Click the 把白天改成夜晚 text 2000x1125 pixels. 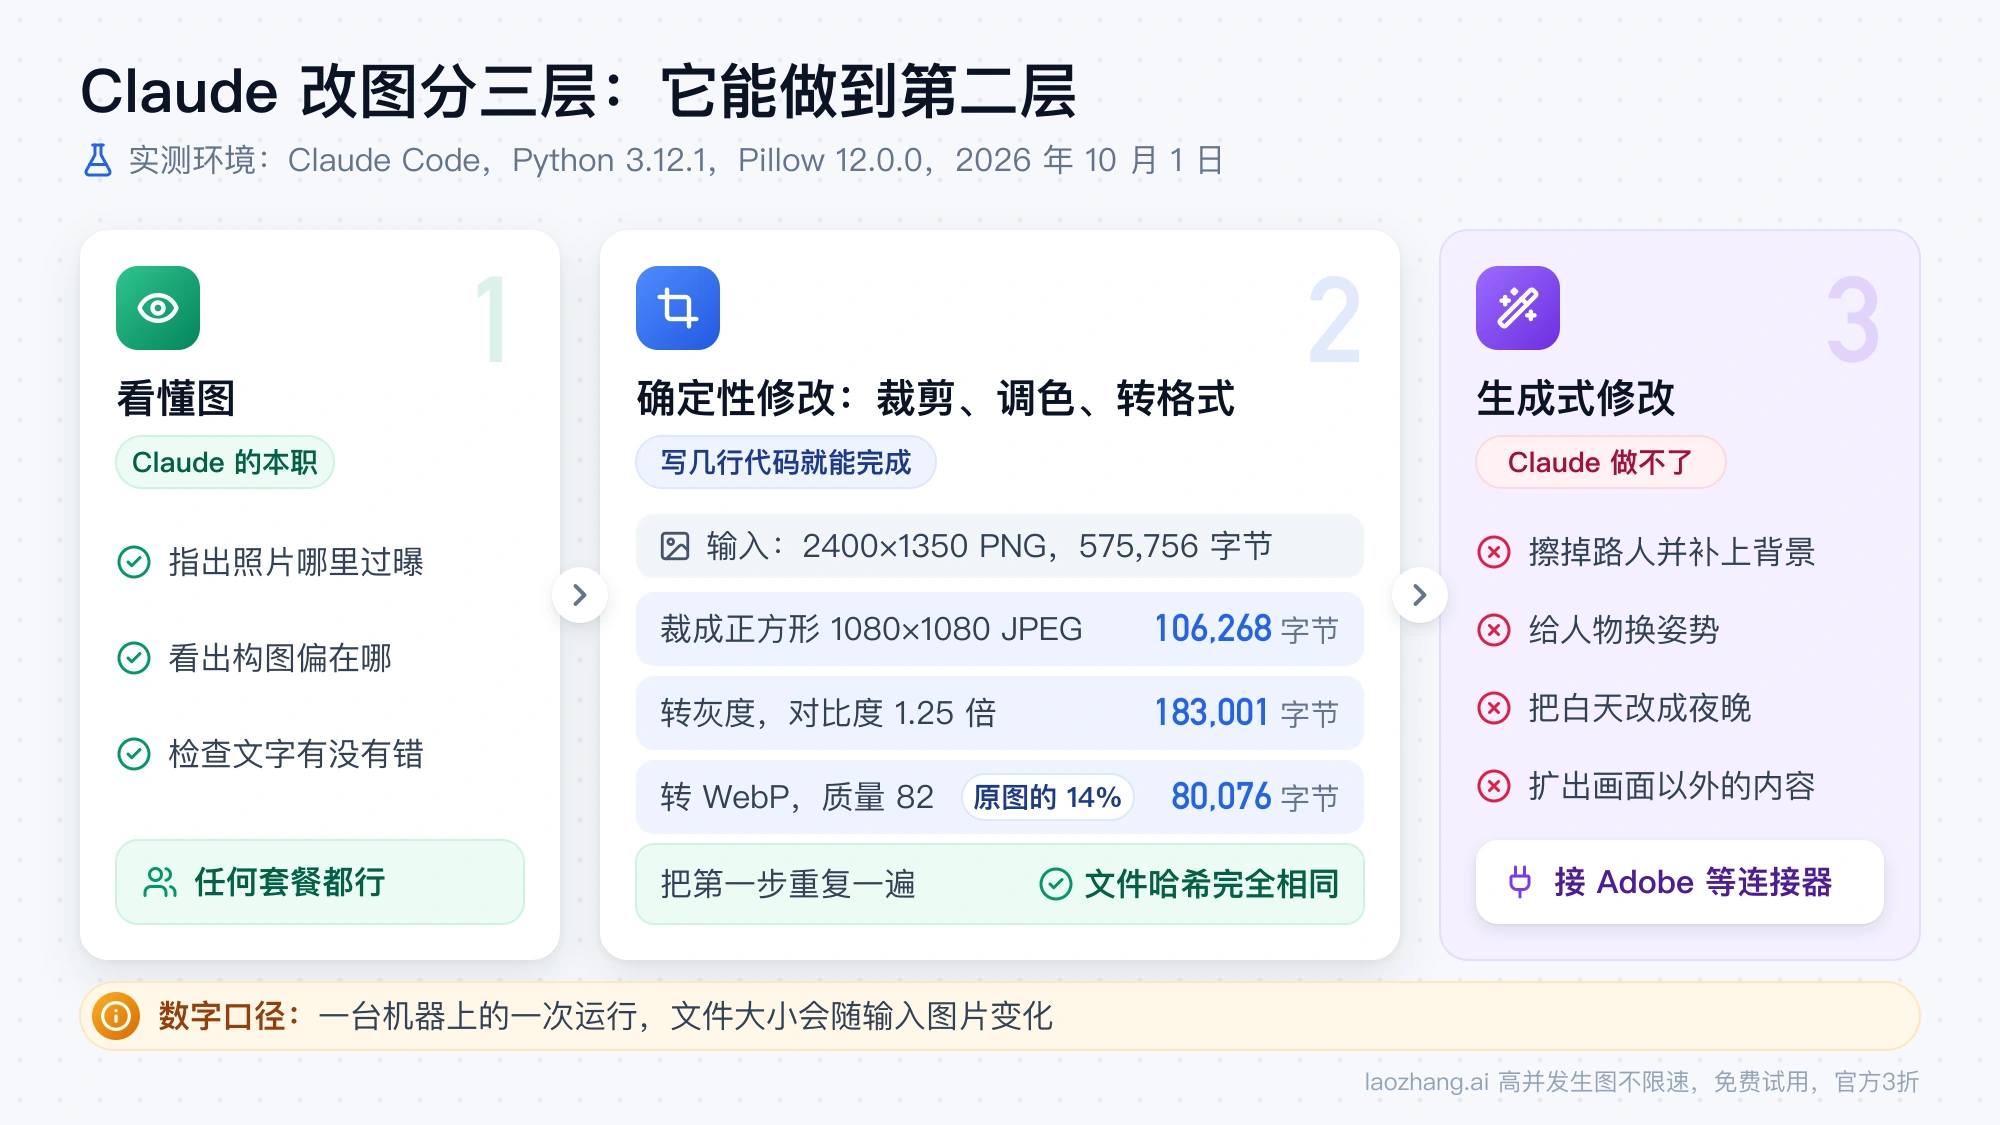pos(1640,708)
